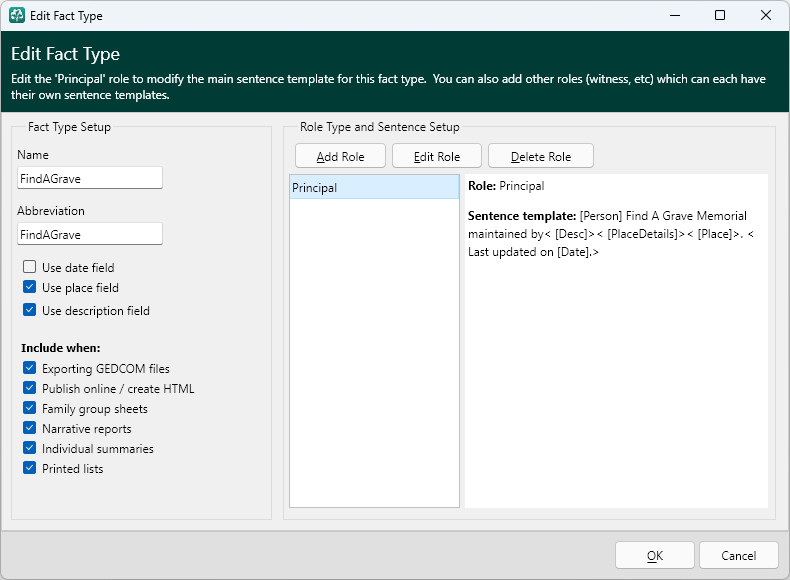This screenshot has height=580, width=790.
Task: Toggle Family group sheets checkbox
Action: pyautogui.click(x=30, y=408)
